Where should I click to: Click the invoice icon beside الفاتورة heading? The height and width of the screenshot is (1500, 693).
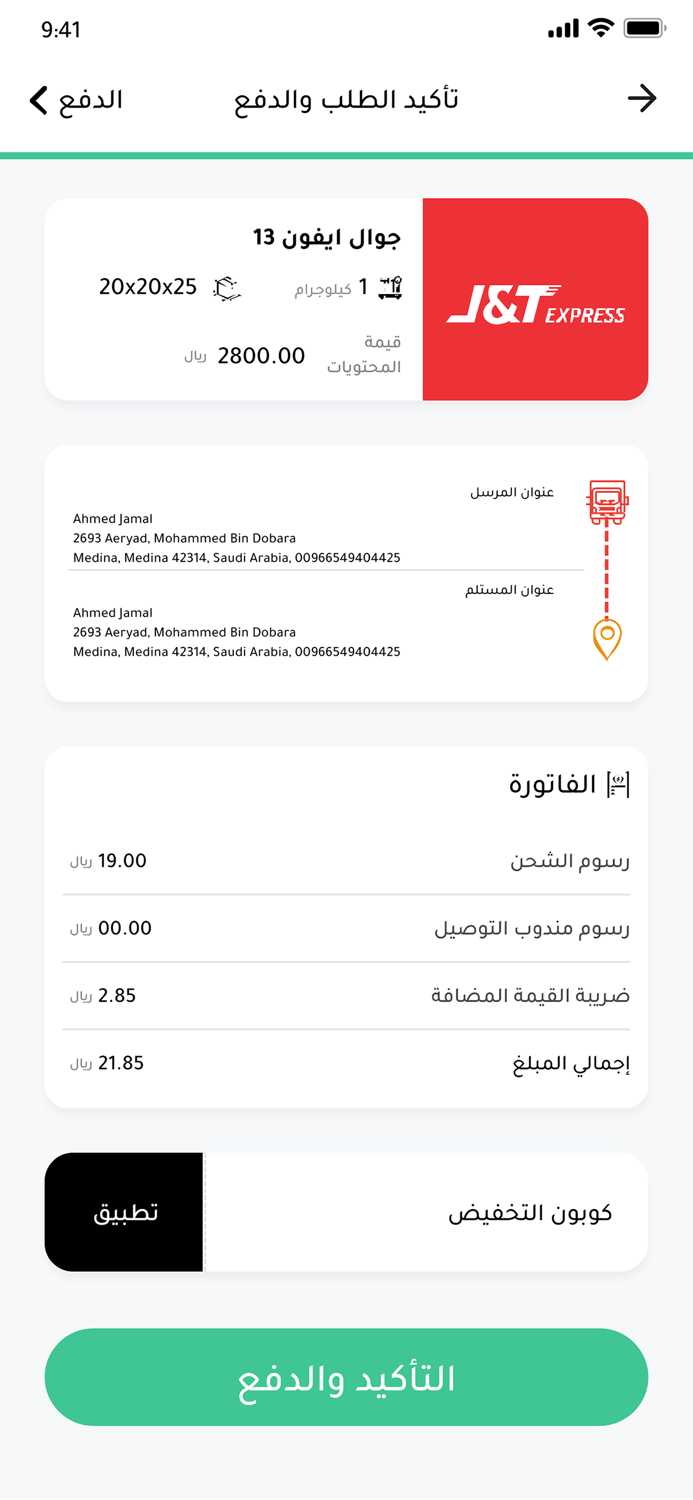620,783
